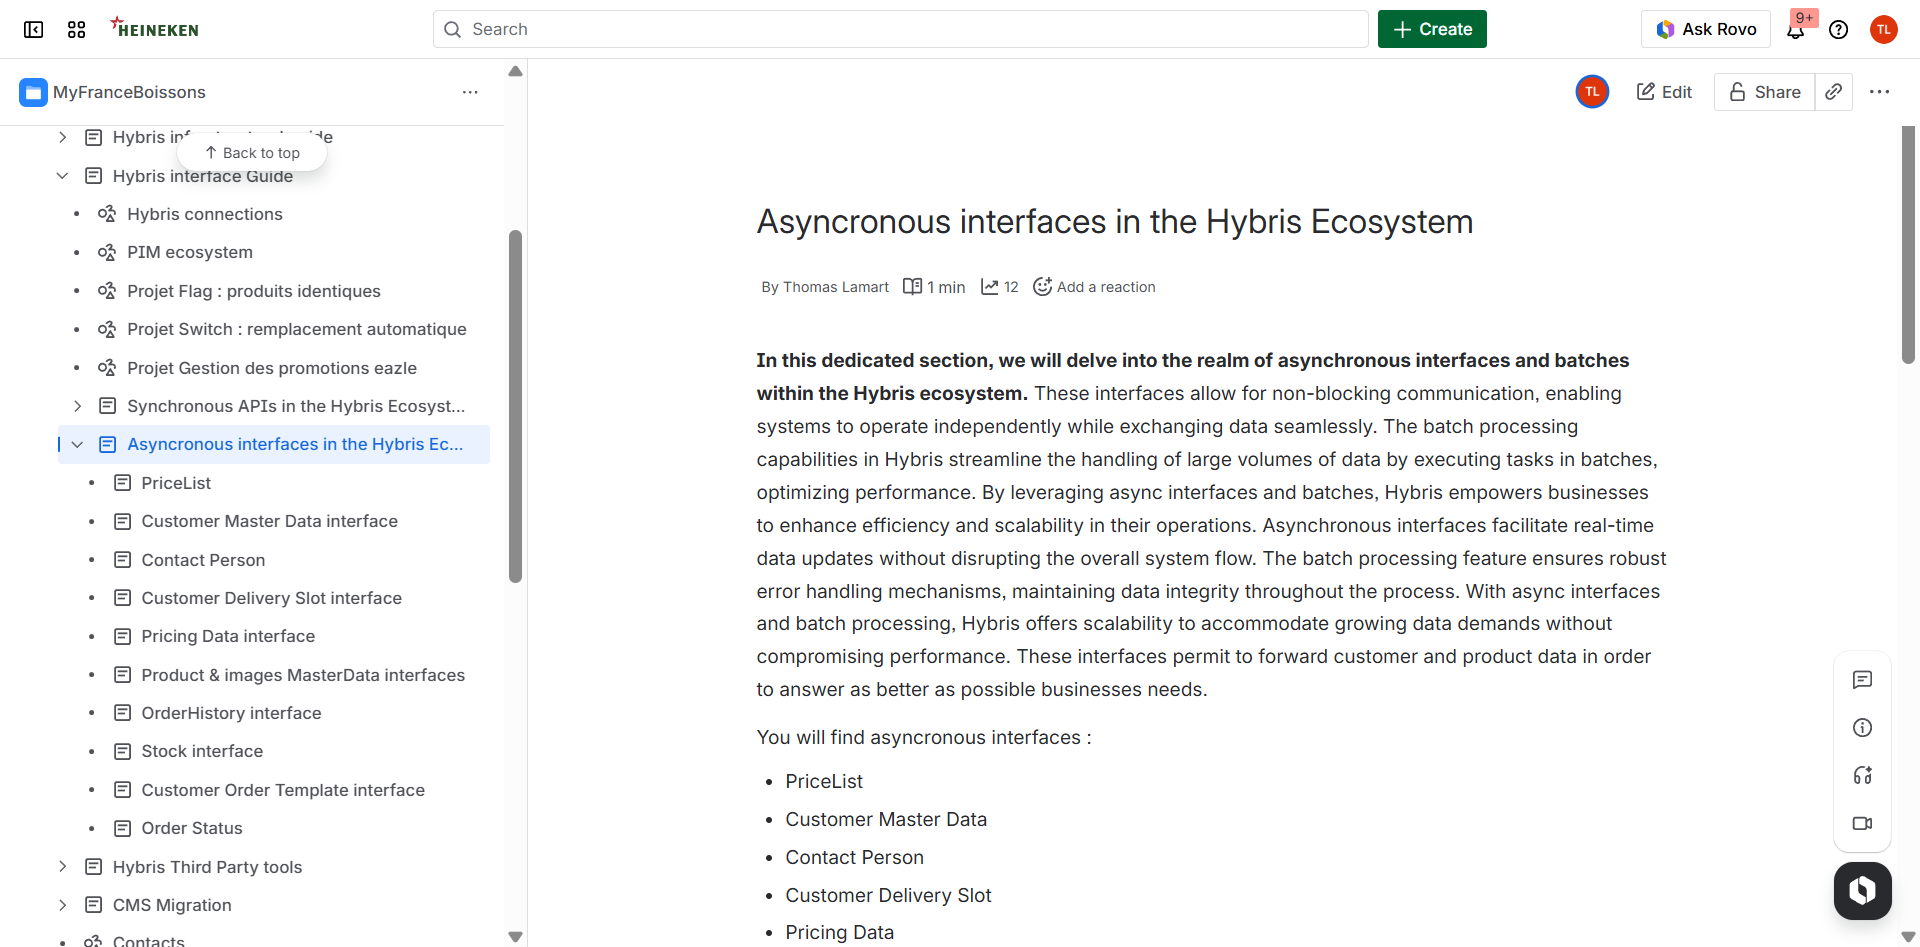Open Thomas Lamart's author profile

[x=836, y=287]
